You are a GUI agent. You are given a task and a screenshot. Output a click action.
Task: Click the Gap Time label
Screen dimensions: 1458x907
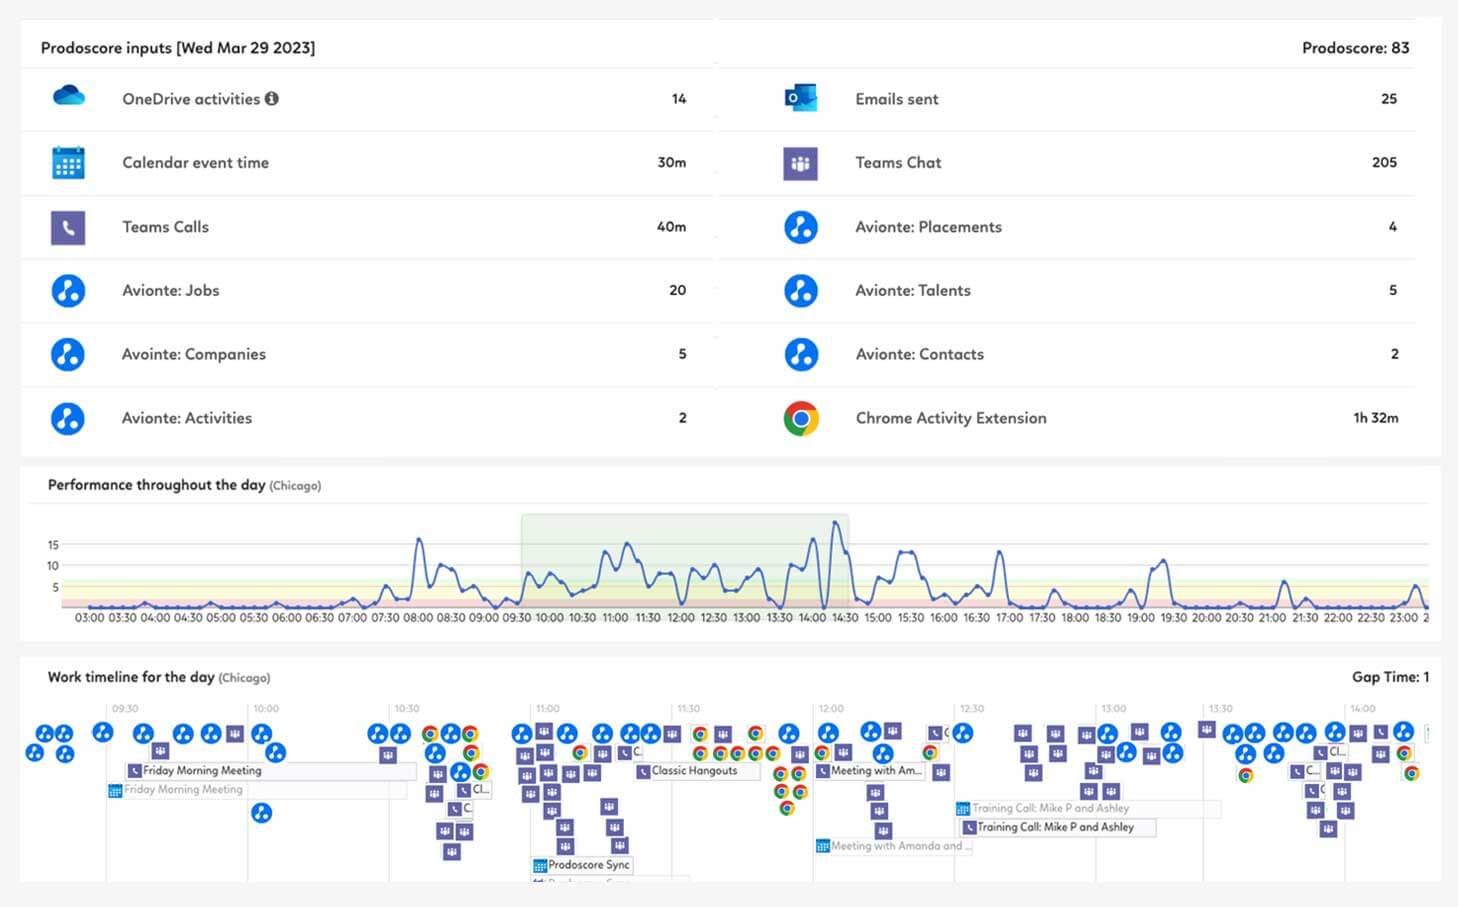1391,677
